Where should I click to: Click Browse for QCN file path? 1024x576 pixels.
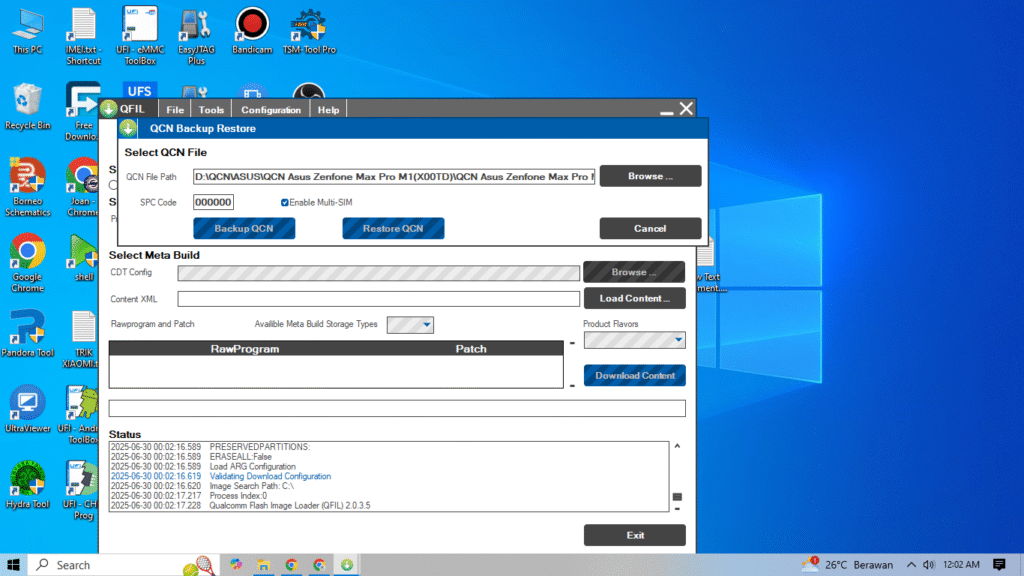point(650,176)
